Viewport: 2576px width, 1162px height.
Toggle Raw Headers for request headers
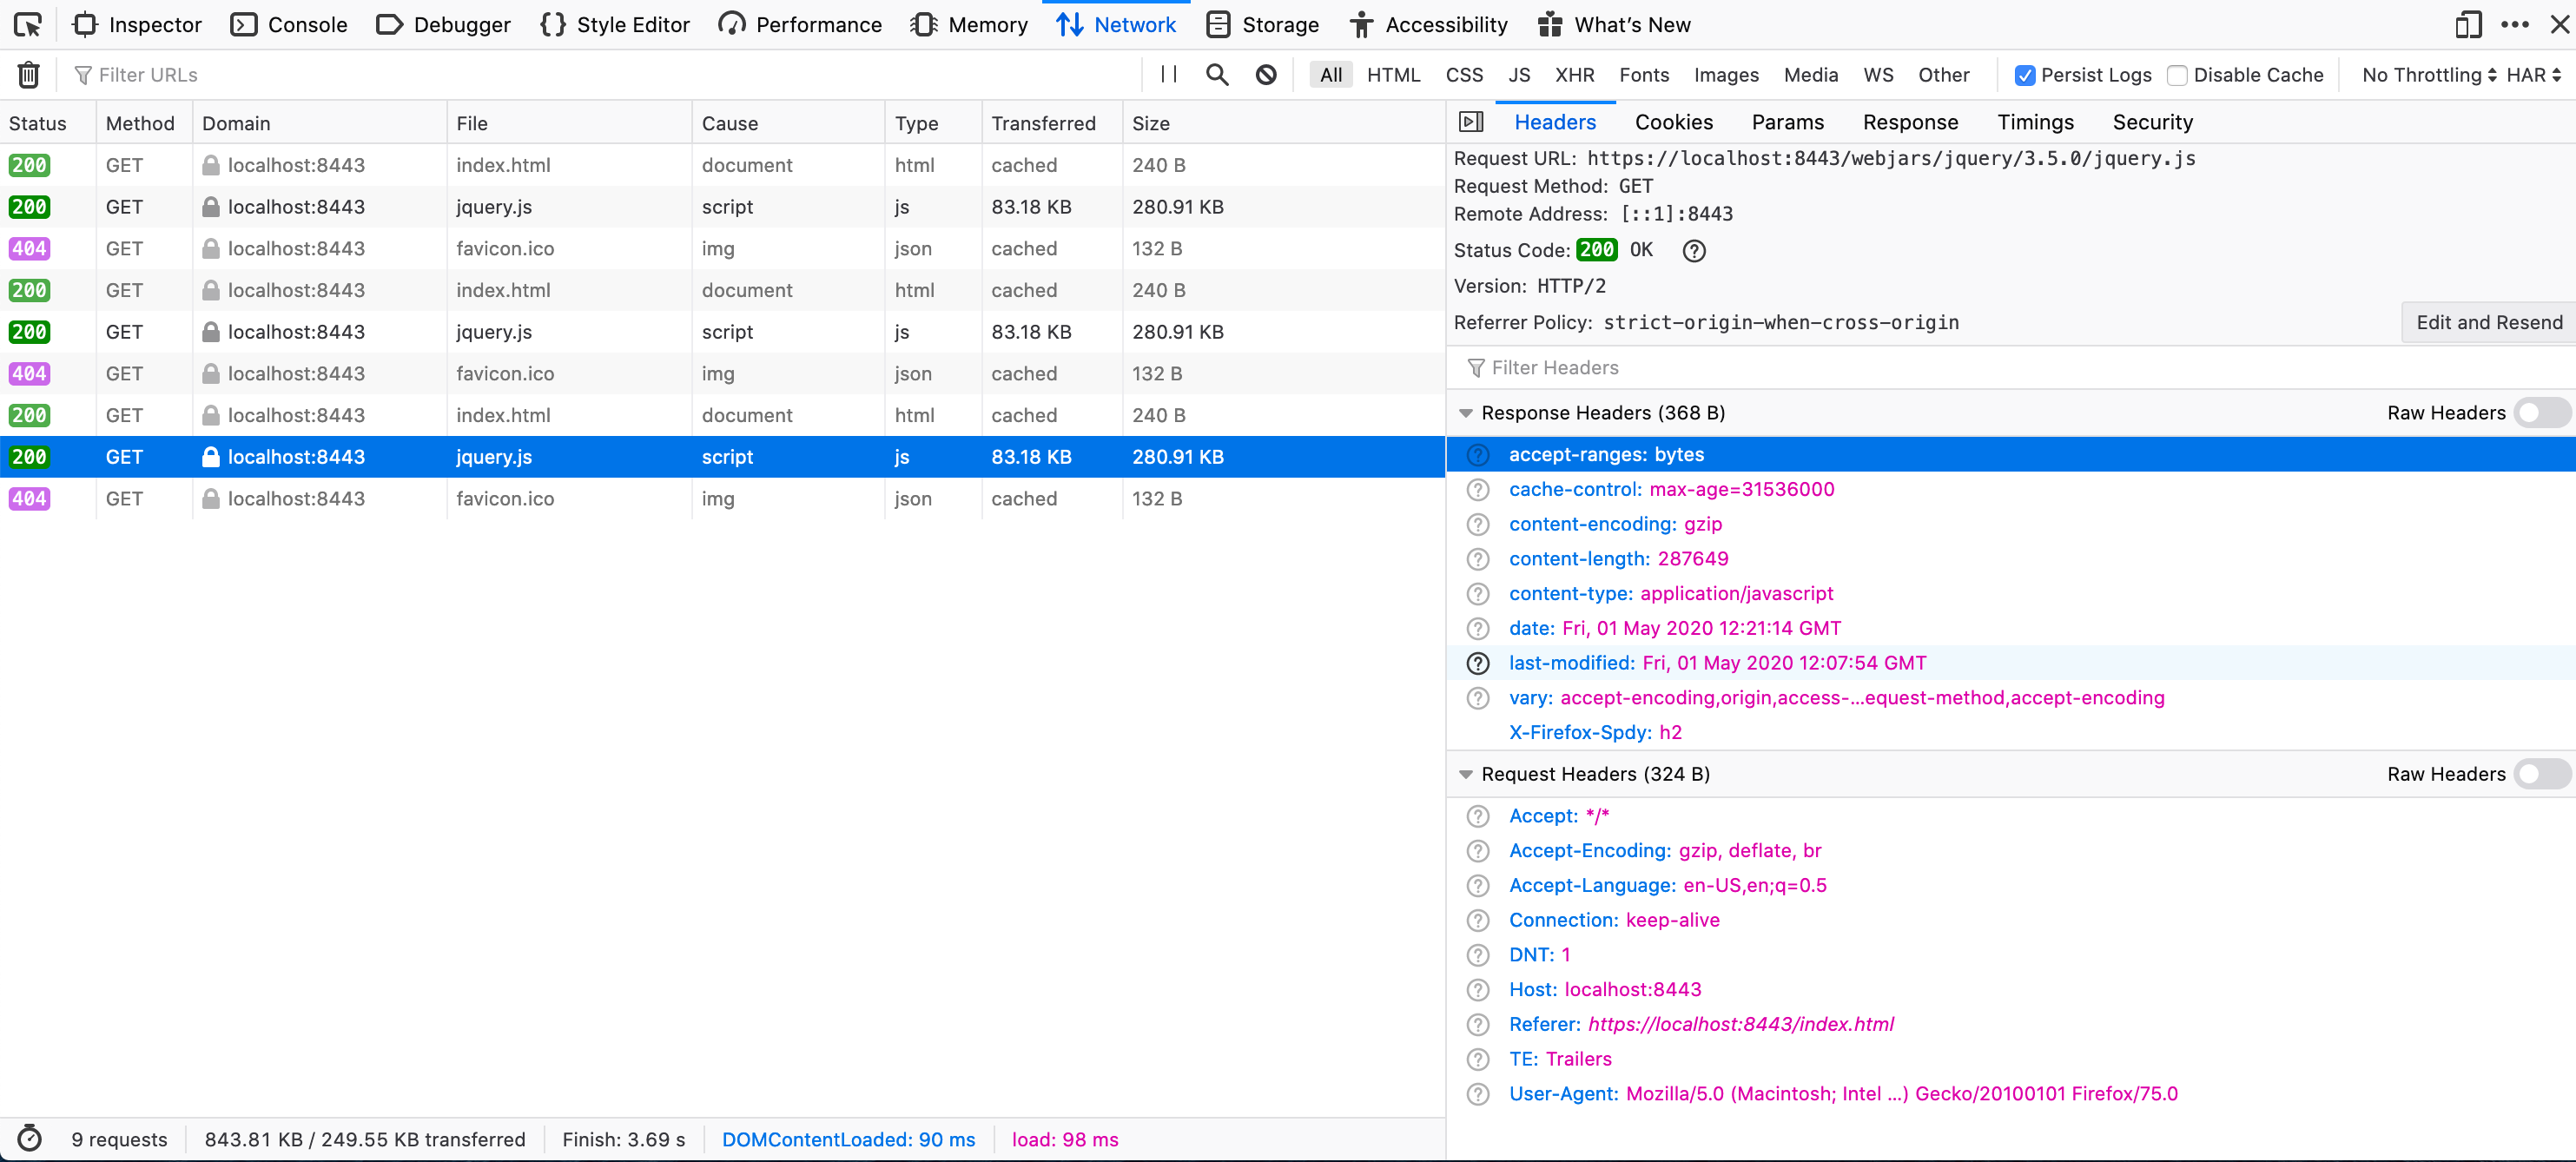(2541, 774)
